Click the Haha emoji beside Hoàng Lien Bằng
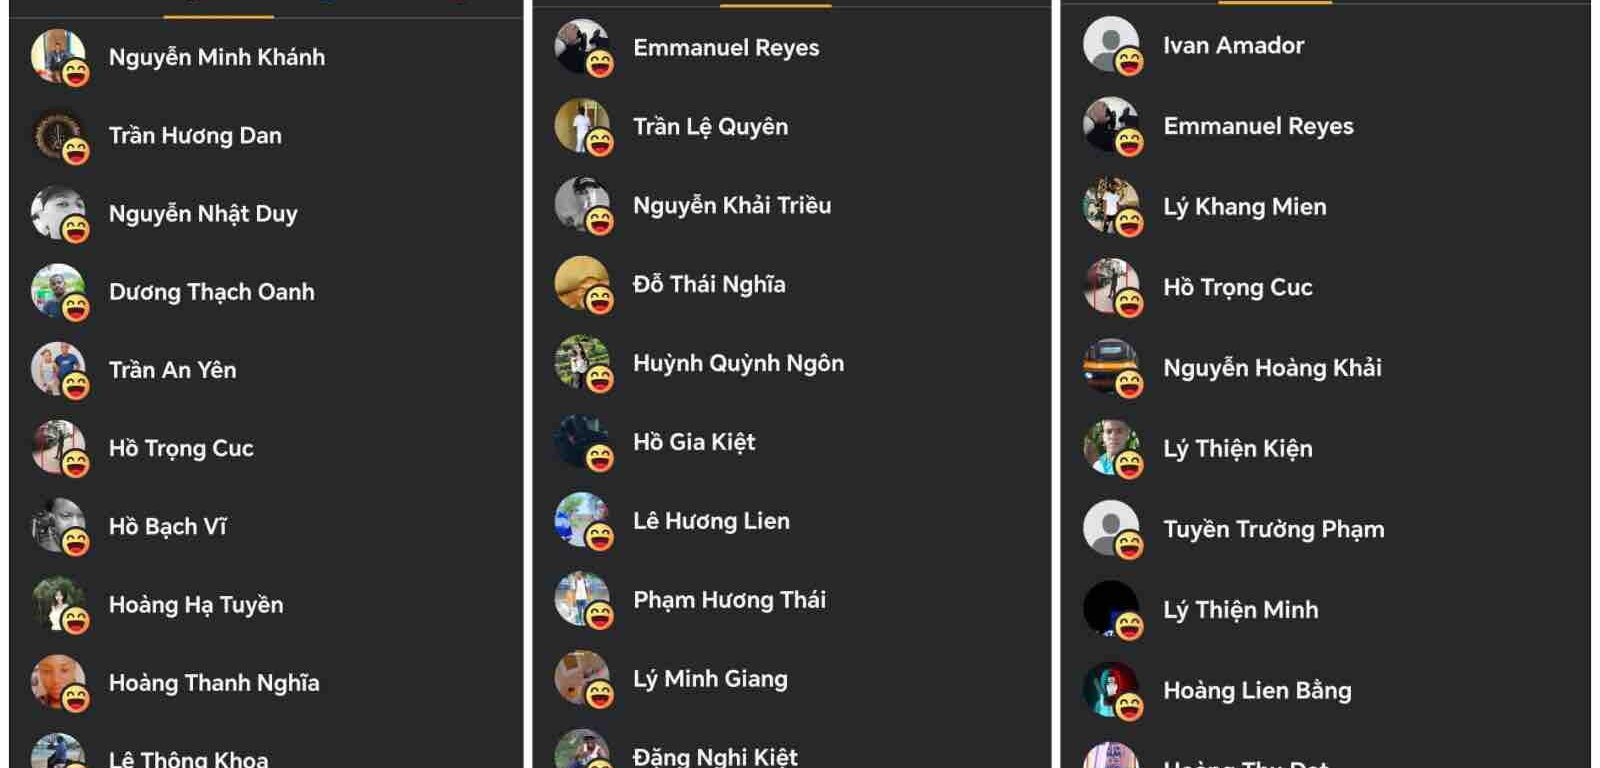The image size is (1600, 768). pos(1129,707)
